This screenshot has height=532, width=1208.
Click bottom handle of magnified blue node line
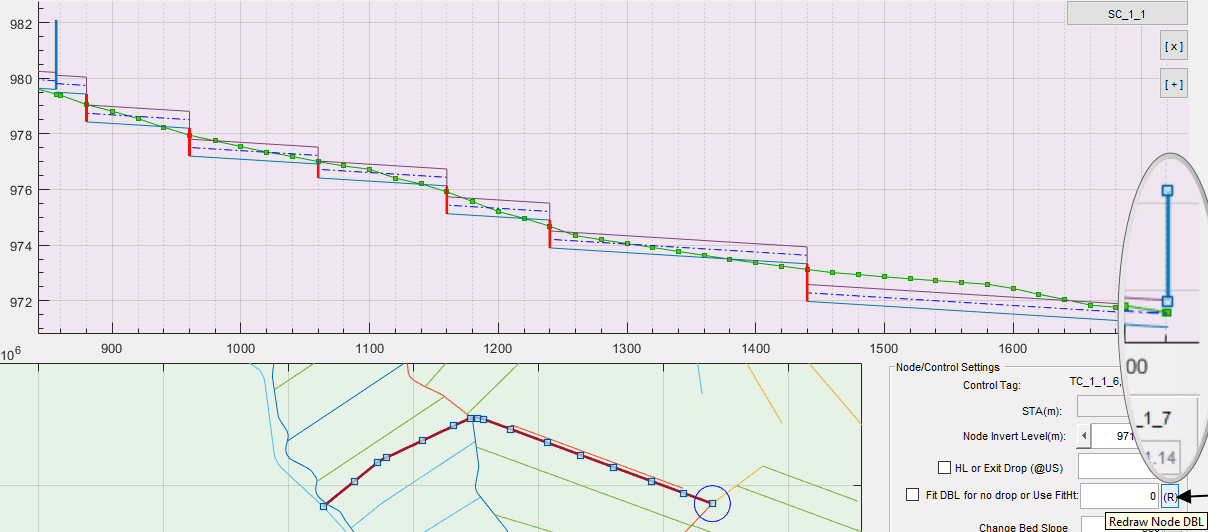[1167, 301]
